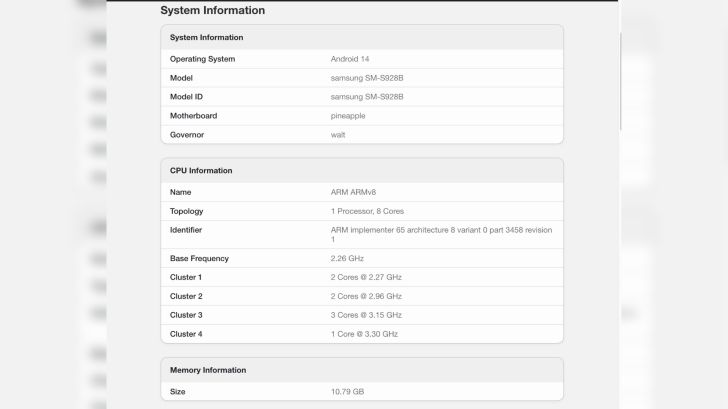Select the value '2 Cores @ 2.96 GHz'
The image size is (728, 409).
(x=366, y=296)
